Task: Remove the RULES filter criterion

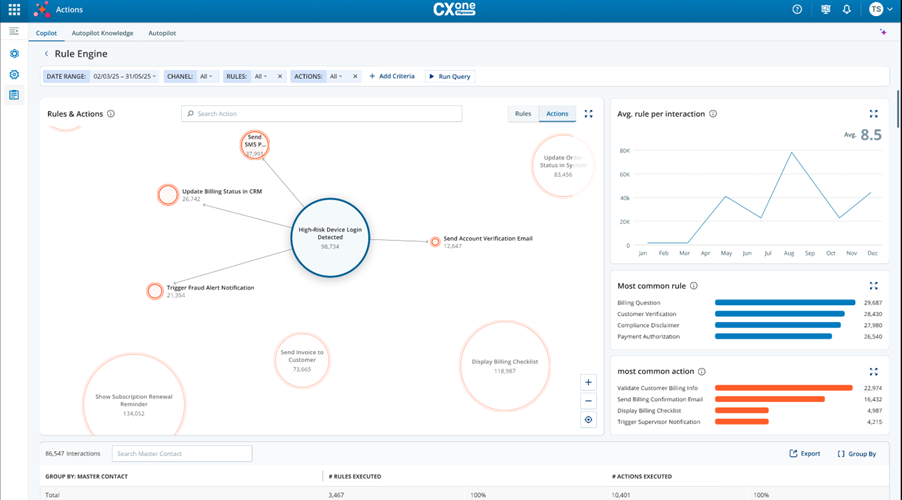Action: click(x=280, y=76)
